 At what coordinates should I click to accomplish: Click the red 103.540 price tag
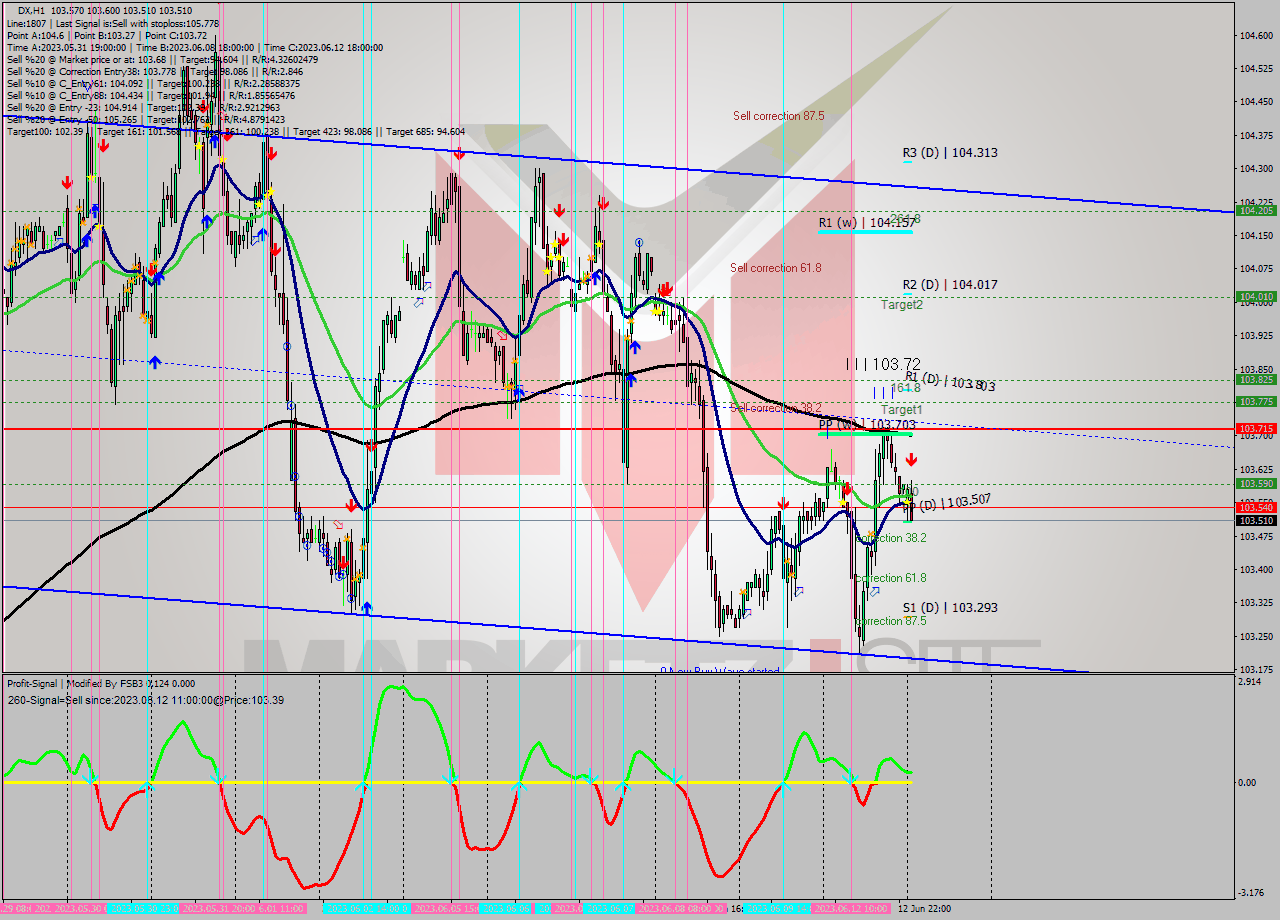1256,507
